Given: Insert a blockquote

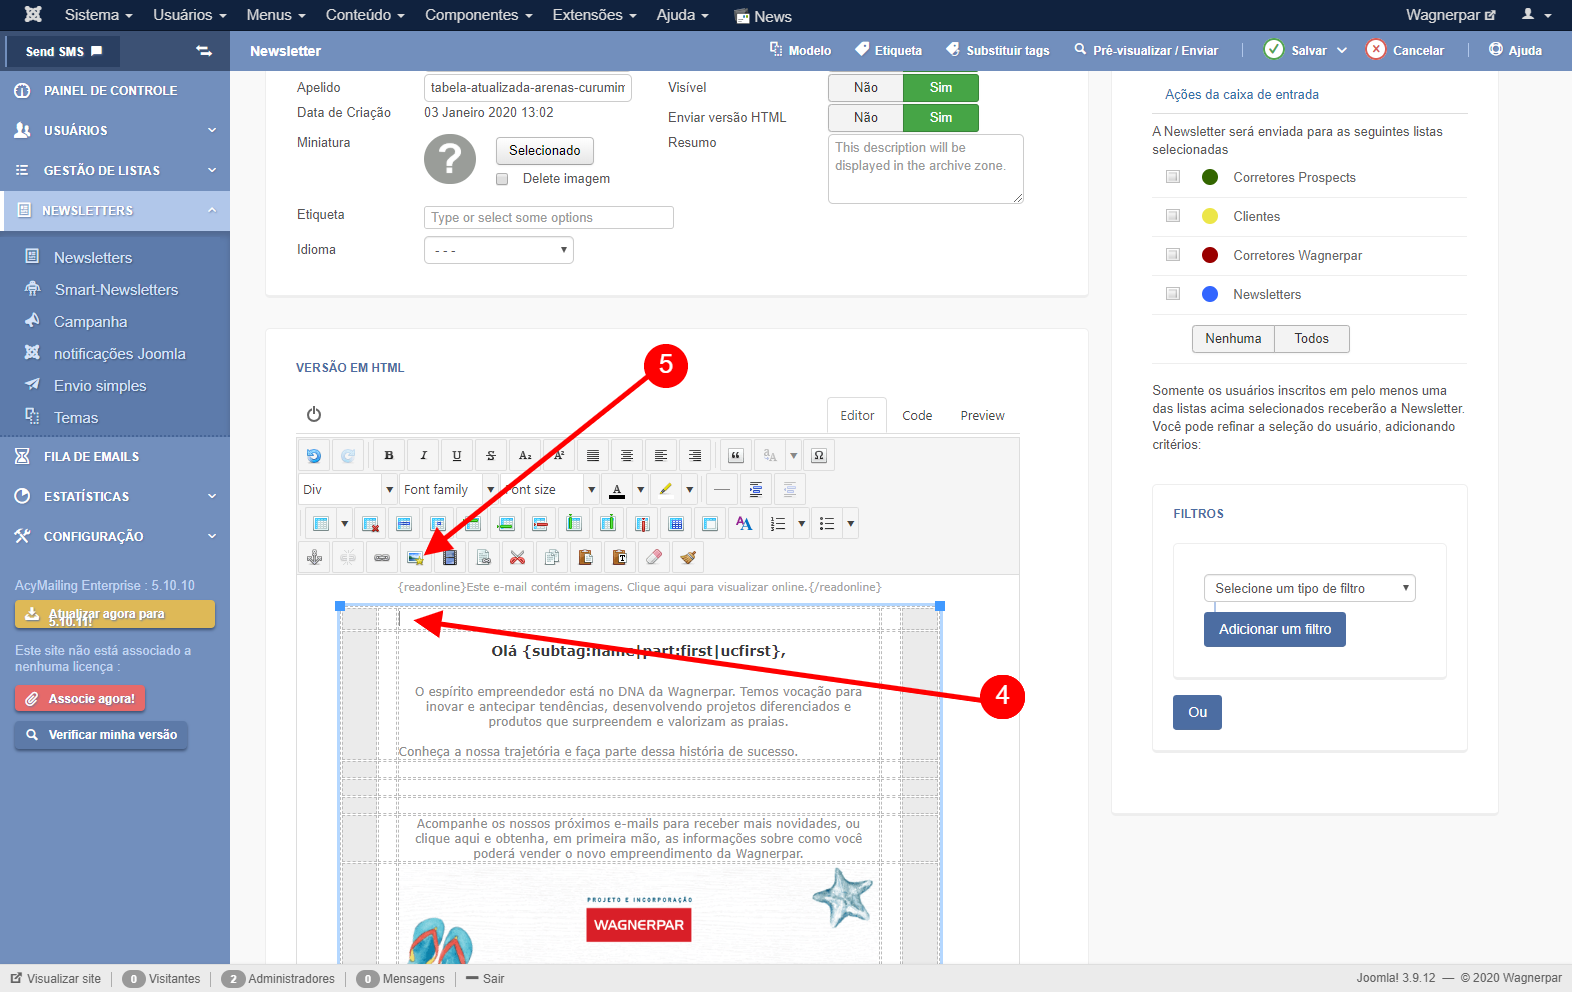Looking at the screenshot, I should point(736,456).
